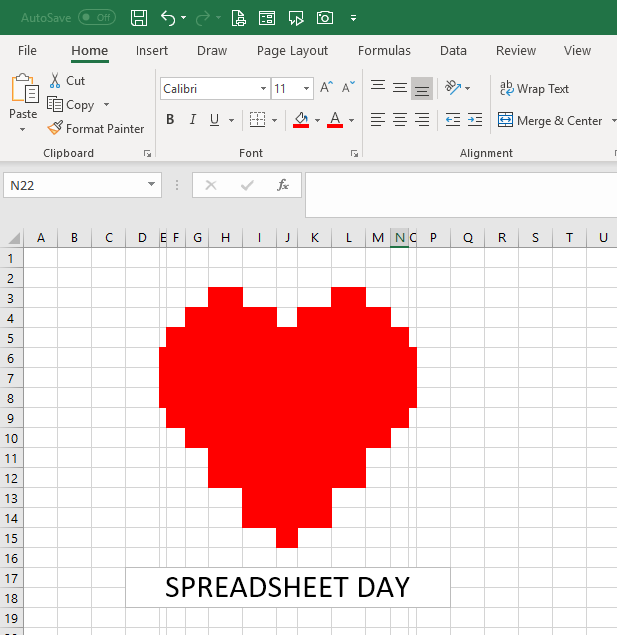Activate the Format Painter brush

[55, 128]
